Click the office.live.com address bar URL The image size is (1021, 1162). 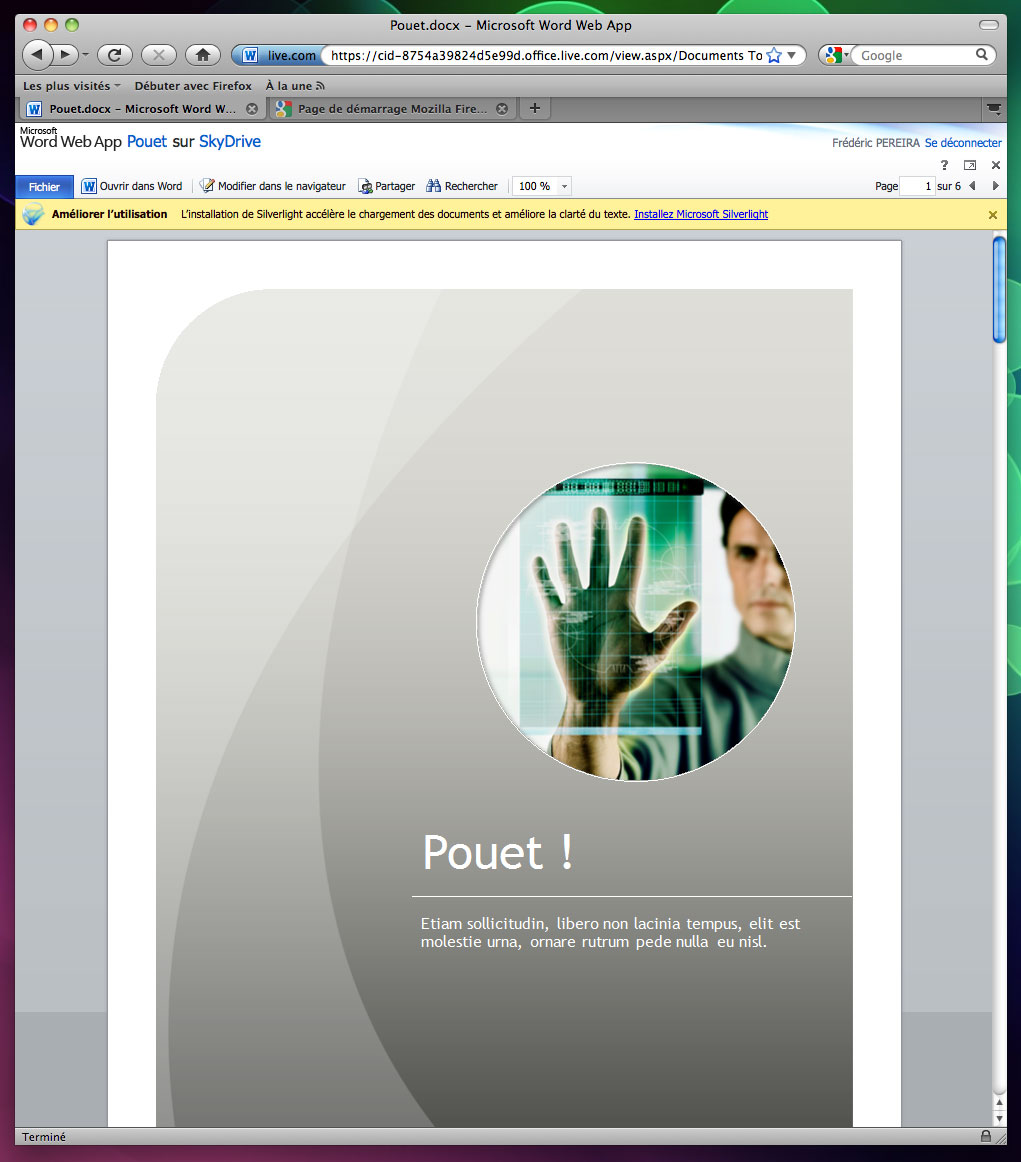(x=546, y=56)
